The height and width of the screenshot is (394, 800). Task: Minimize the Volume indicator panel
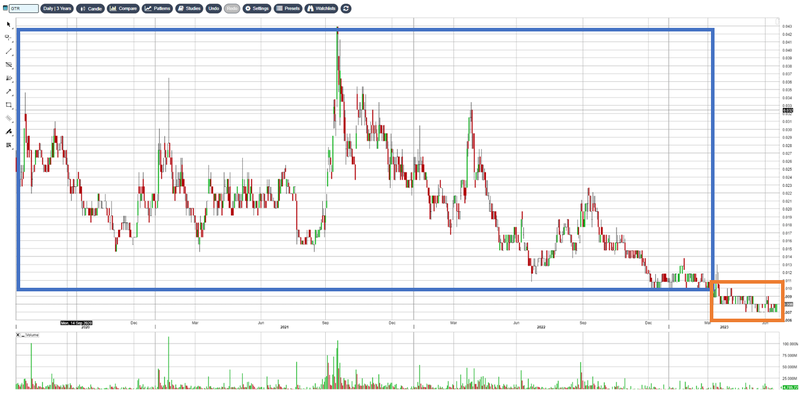coord(23,335)
